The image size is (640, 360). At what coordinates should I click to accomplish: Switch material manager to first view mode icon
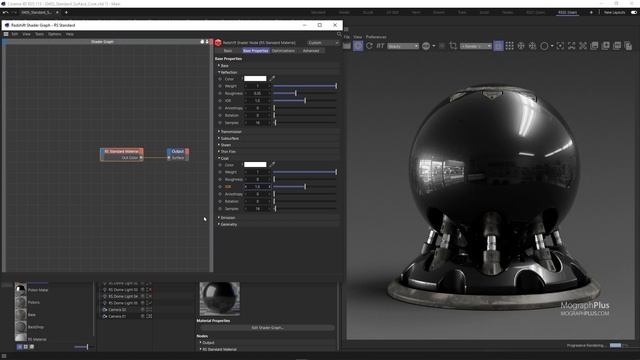pyautogui.click(x=19, y=347)
